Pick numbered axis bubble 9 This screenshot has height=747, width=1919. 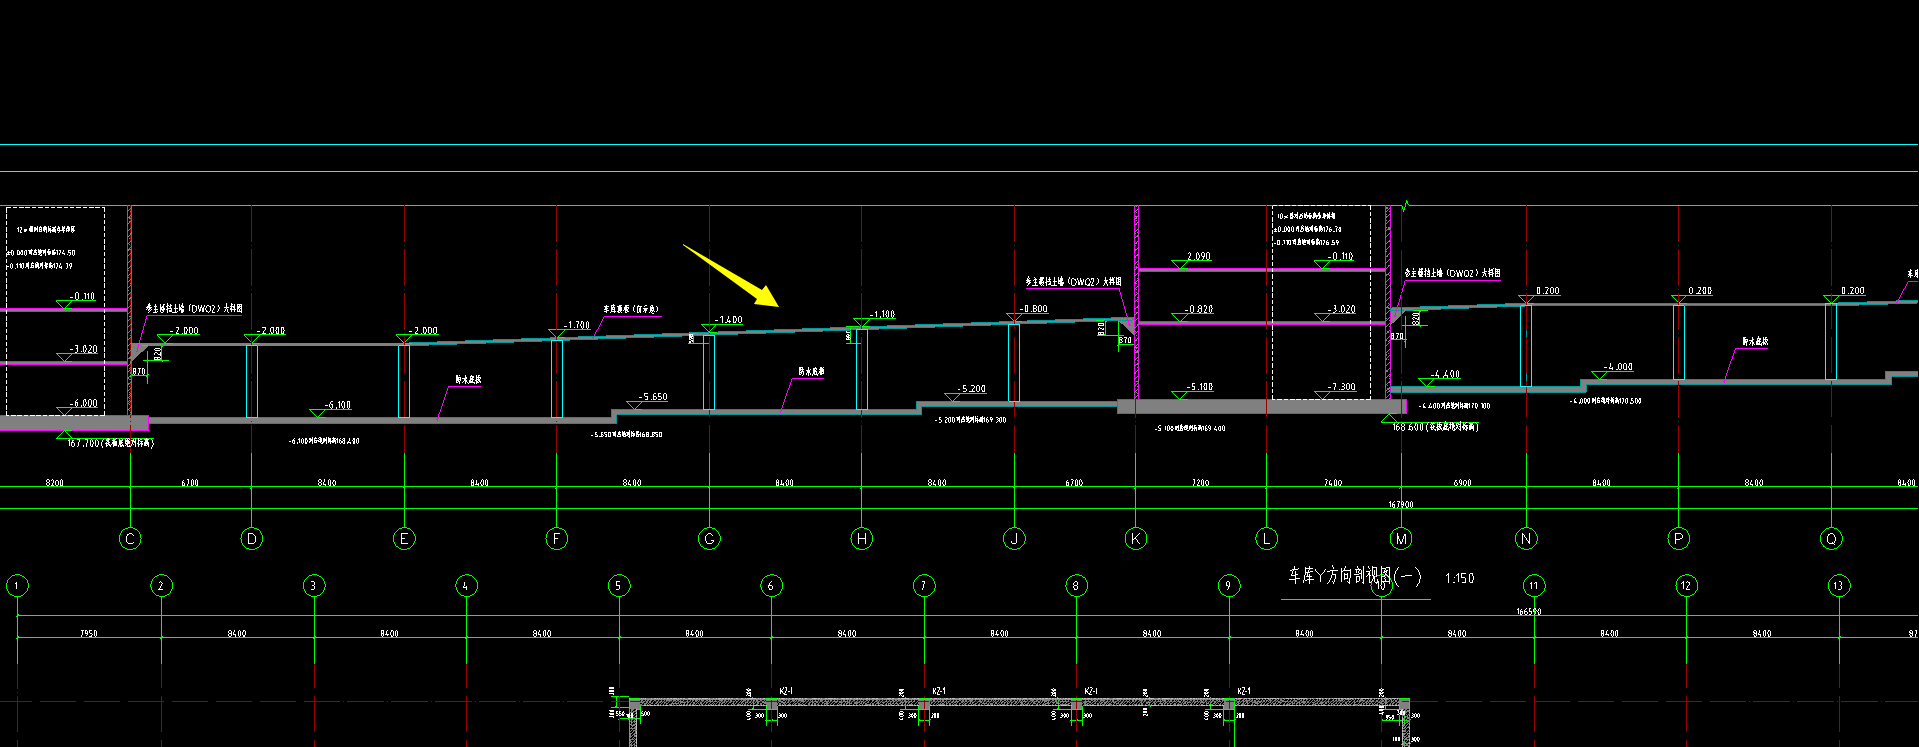point(1229,586)
